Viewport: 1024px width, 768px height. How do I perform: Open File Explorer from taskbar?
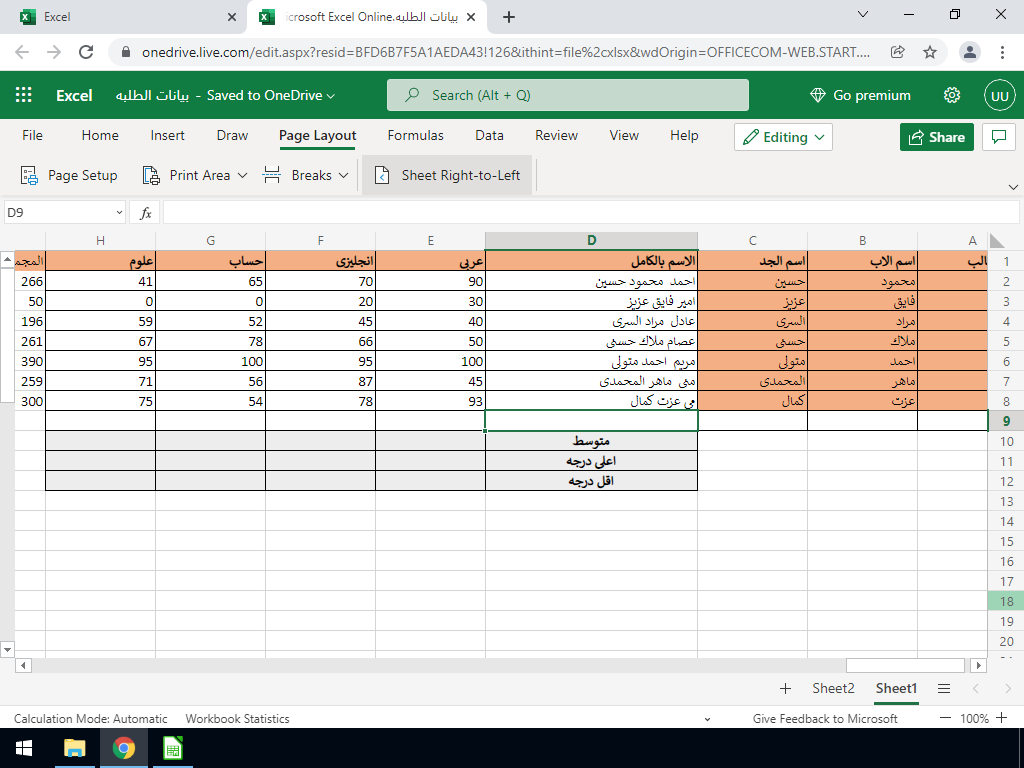click(x=74, y=748)
